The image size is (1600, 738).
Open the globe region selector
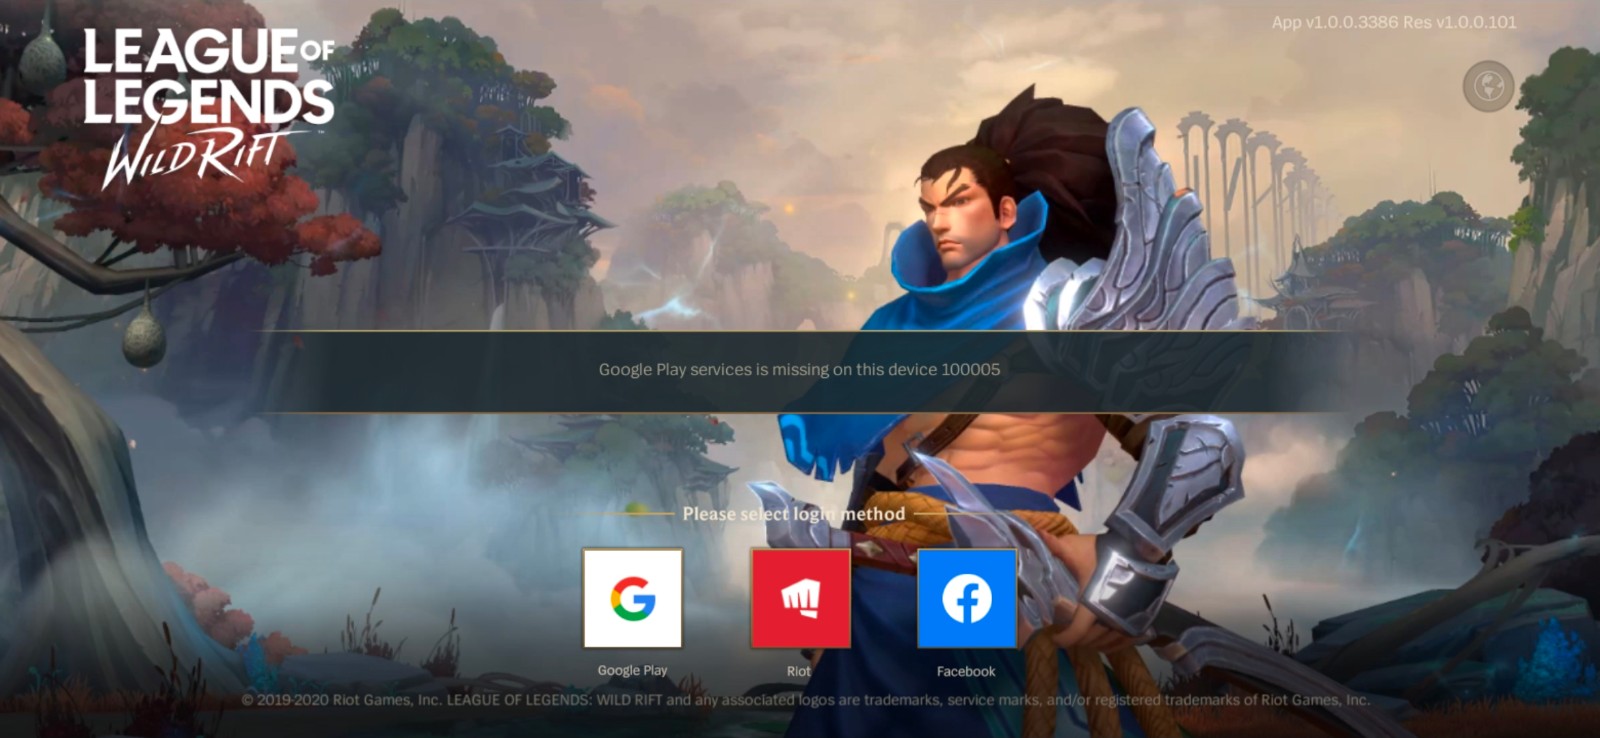[x=1488, y=86]
